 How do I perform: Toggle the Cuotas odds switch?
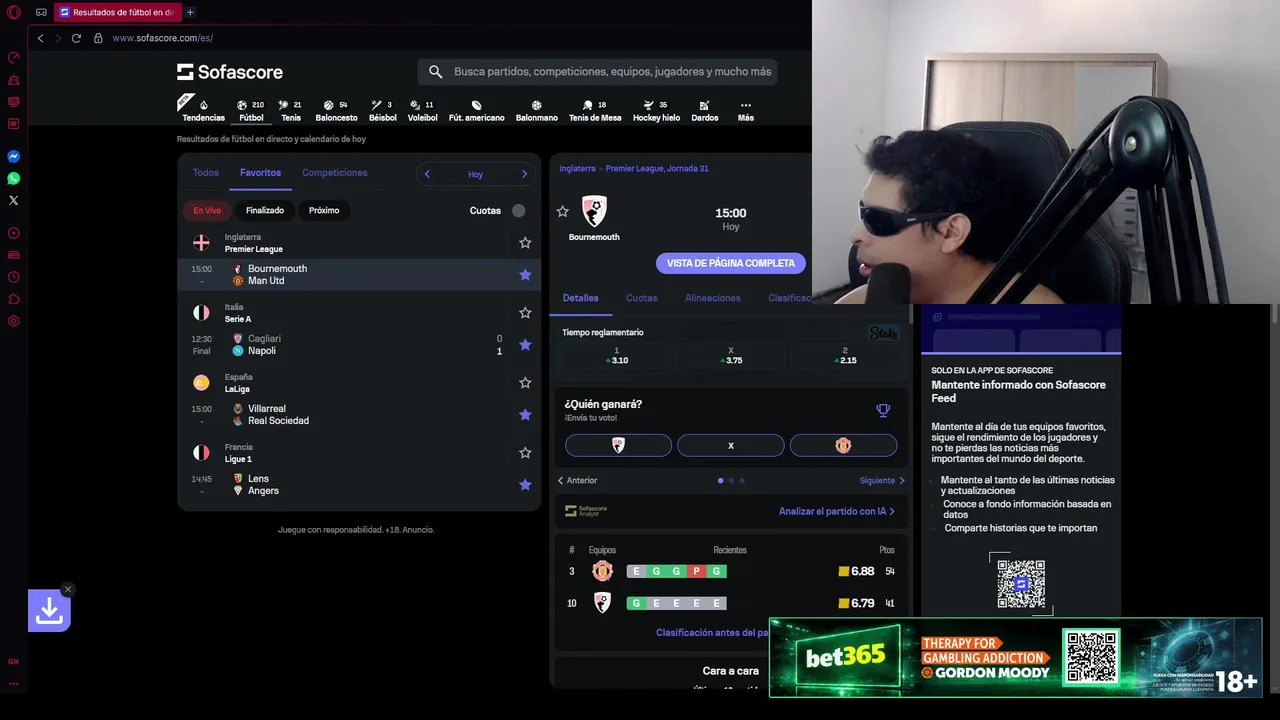(x=518, y=210)
